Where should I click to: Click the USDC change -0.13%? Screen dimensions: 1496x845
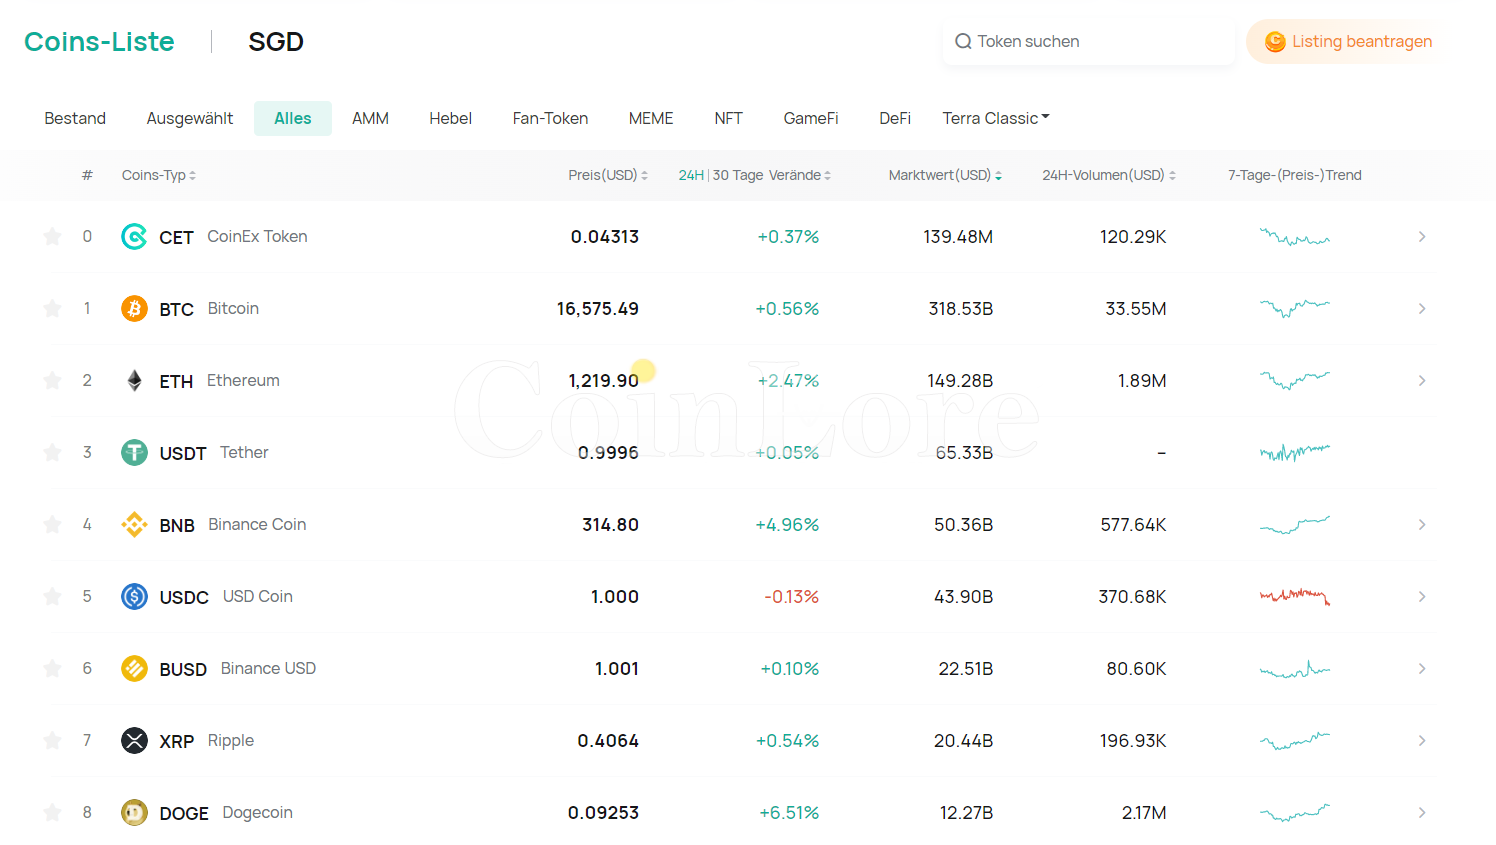[791, 597]
